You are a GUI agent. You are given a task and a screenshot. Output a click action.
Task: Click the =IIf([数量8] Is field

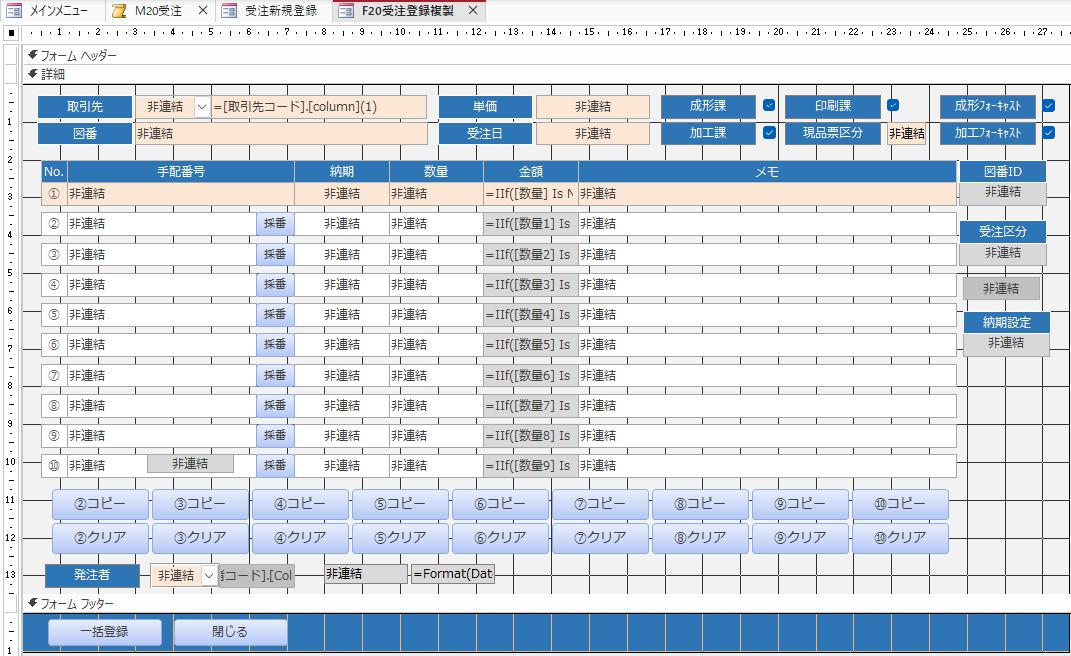pyautogui.click(x=531, y=435)
